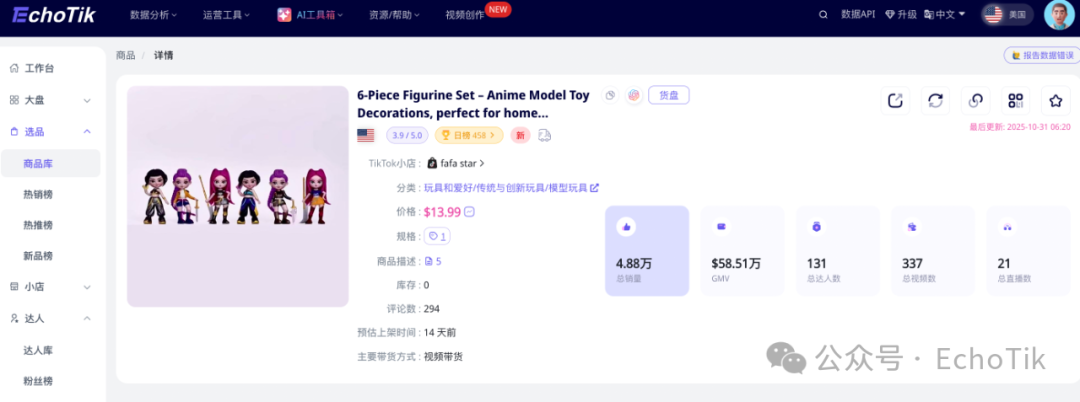Open product in external link icon

(x=896, y=100)
